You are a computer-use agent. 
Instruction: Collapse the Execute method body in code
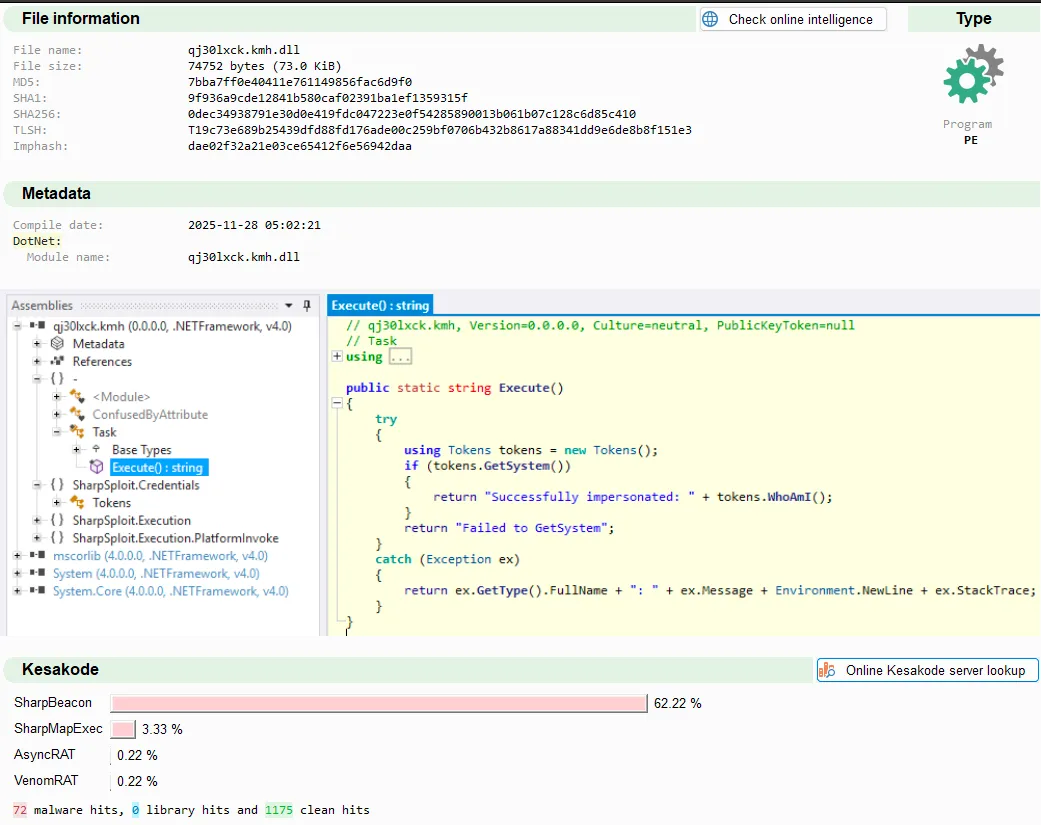point(337,403)
